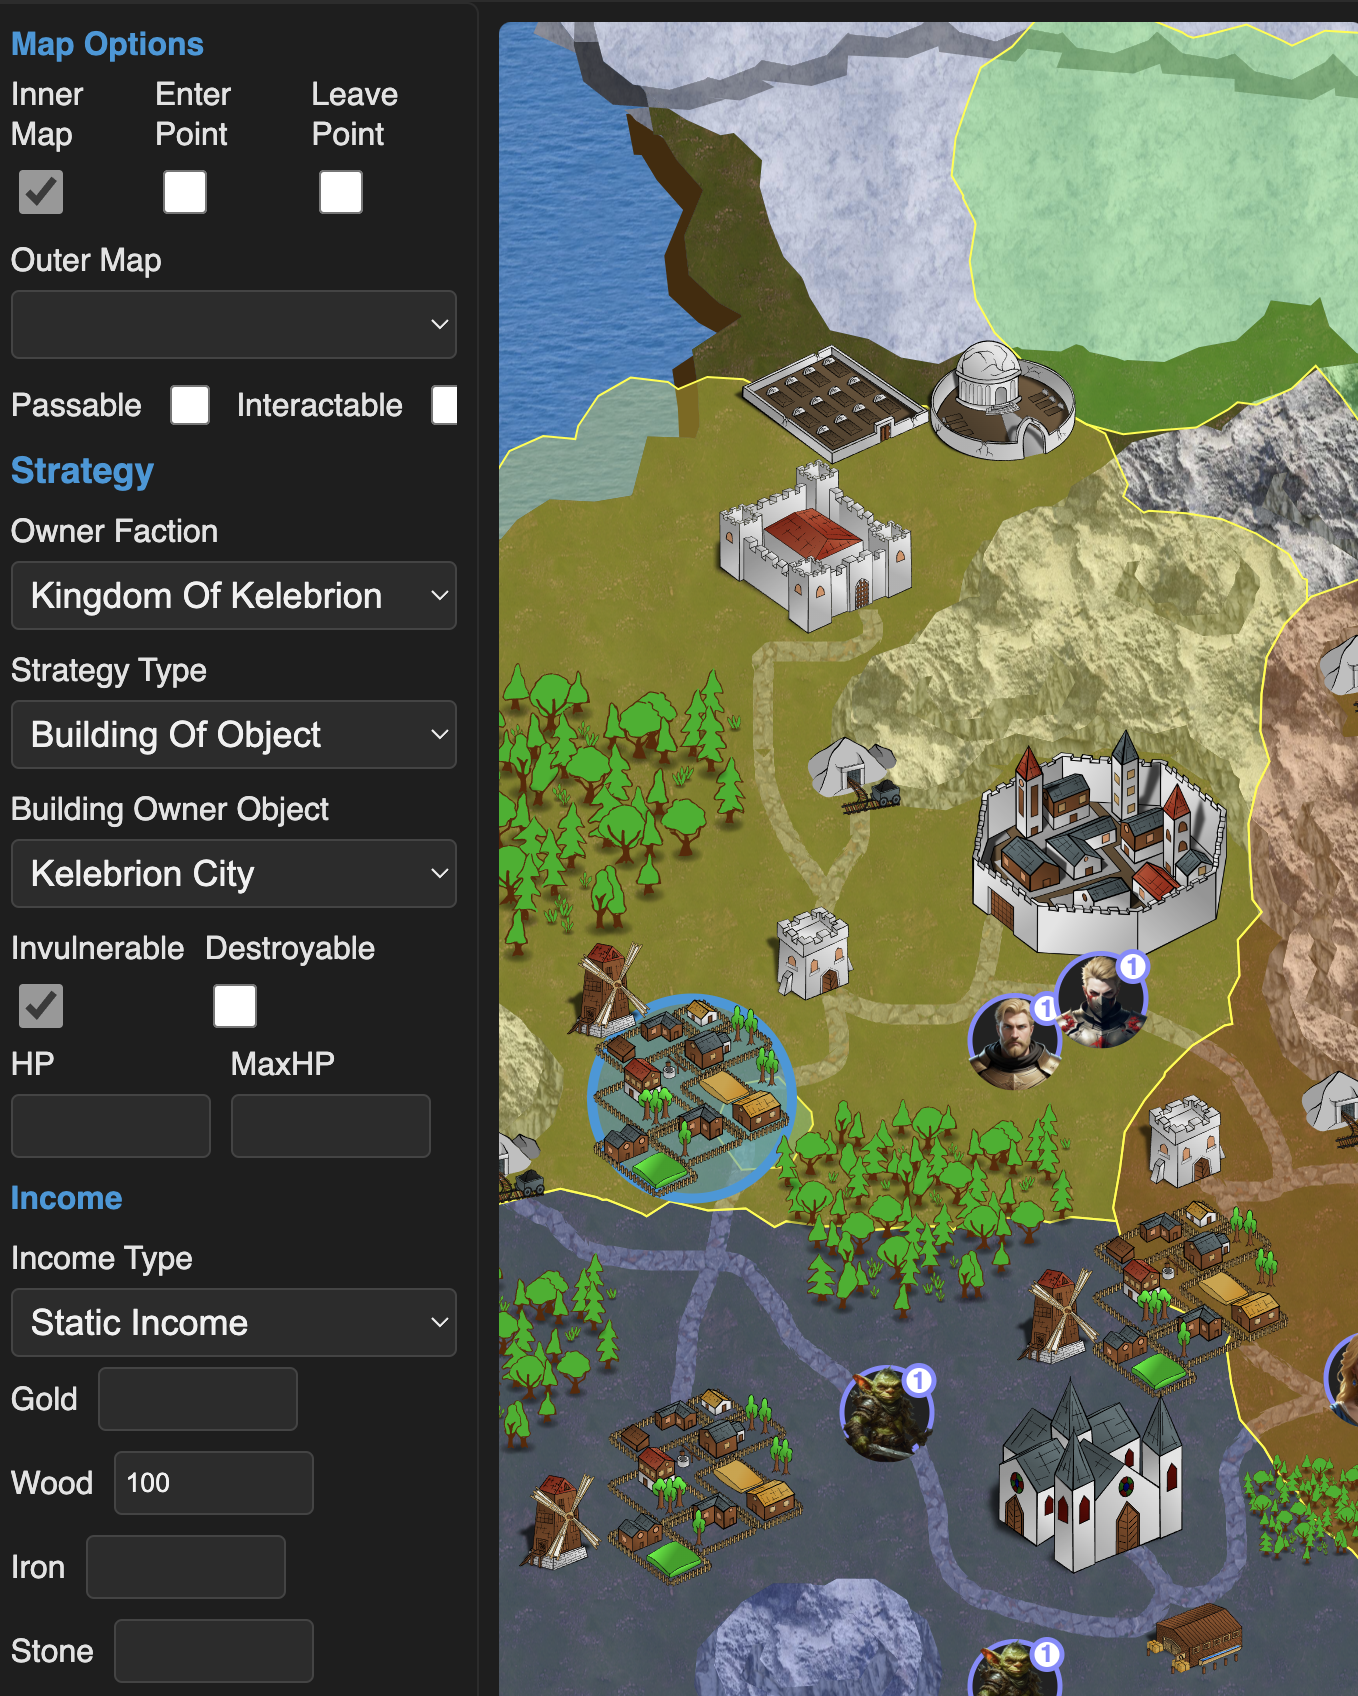The height and width of the screenshot is (1696, 1358).
Task: Enable the Destroyable checkbox
Action: [x=235, y=1006]
